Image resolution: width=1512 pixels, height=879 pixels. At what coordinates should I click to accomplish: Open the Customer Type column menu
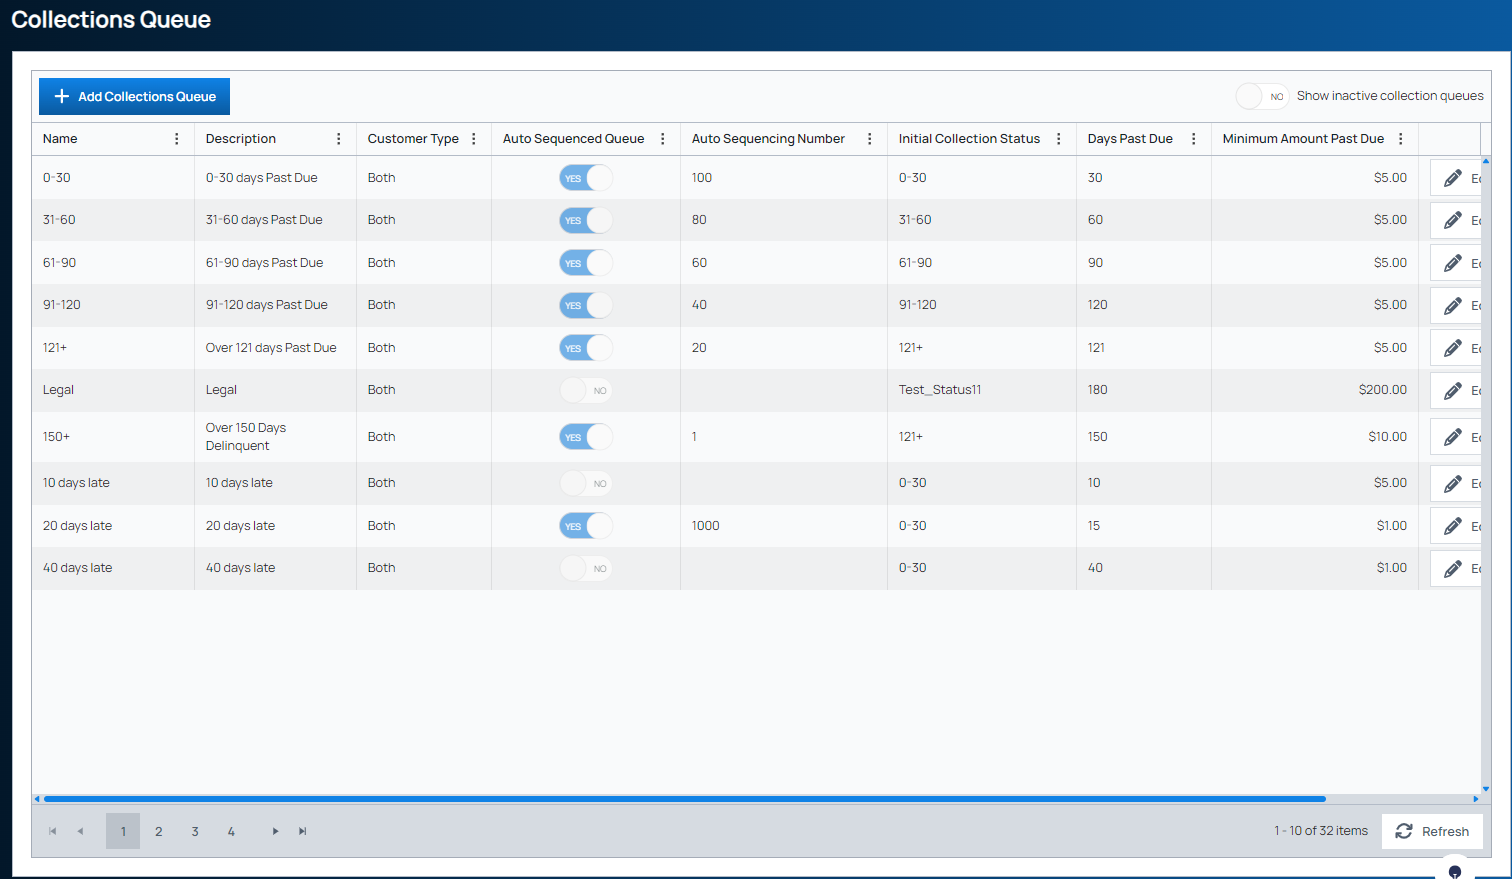click(474, 139)
